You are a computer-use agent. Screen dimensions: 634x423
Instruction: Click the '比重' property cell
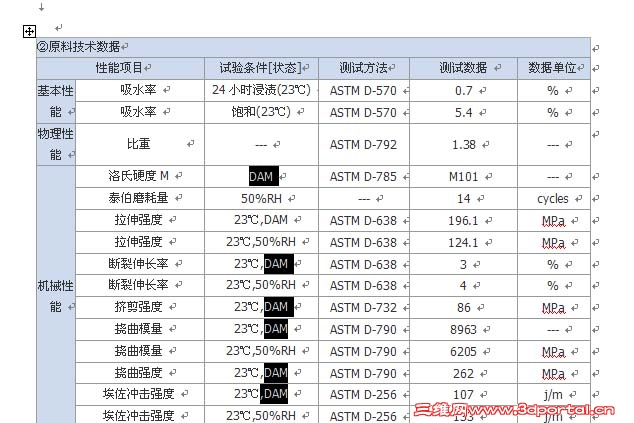pos(138,144)
